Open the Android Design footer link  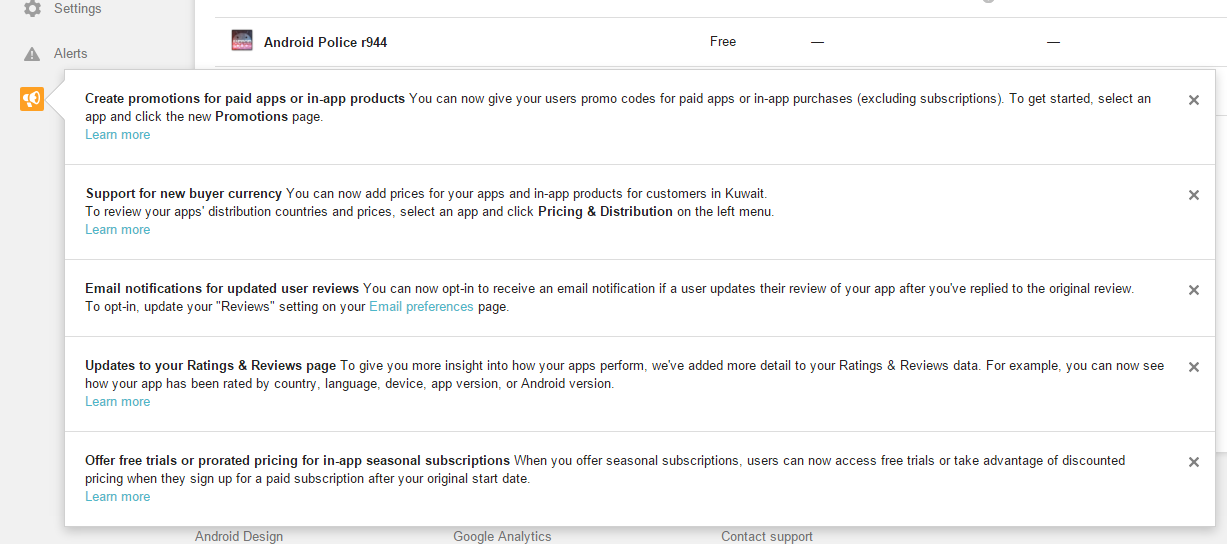[x=239, y=536]
